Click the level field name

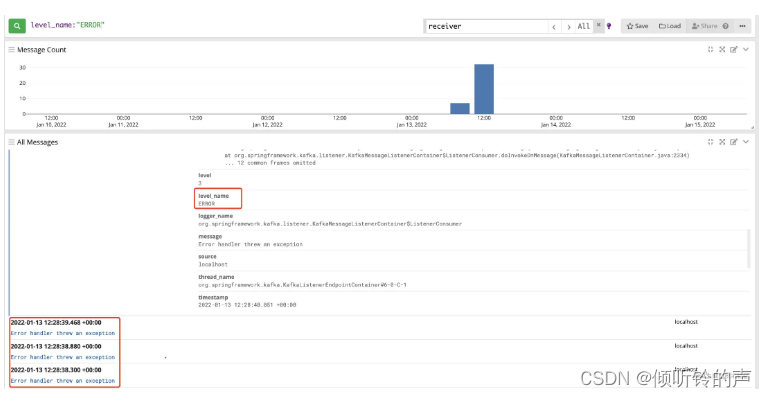coord(204,176)
